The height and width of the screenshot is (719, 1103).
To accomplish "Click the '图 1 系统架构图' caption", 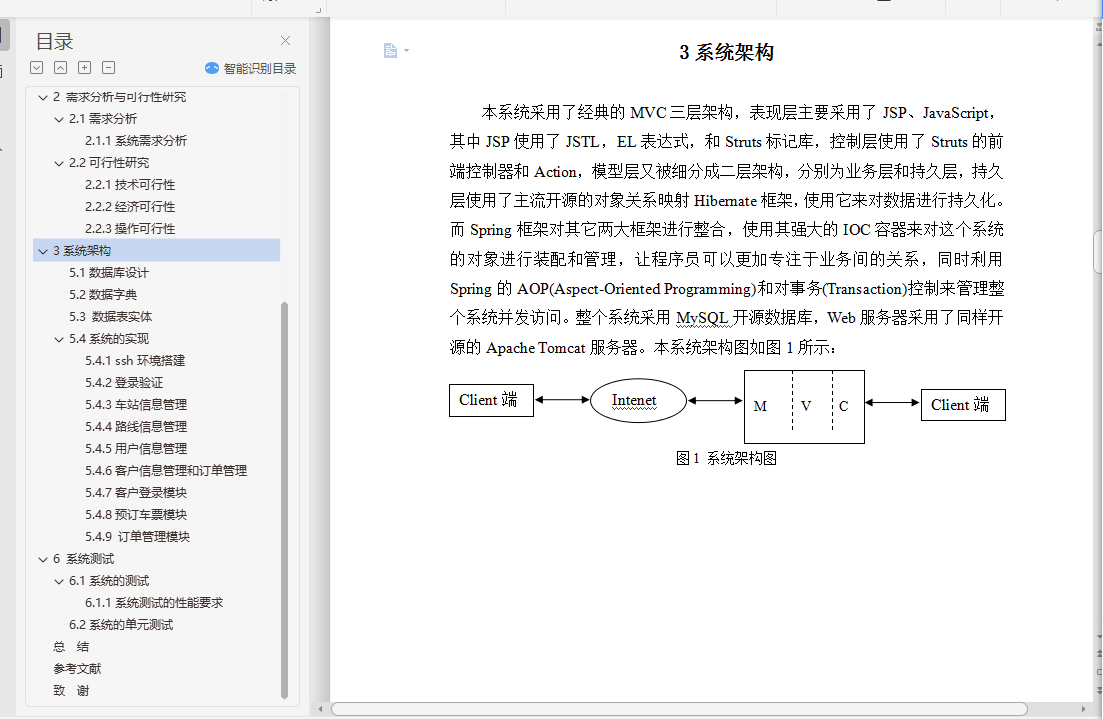I will (x=726, y=459).
